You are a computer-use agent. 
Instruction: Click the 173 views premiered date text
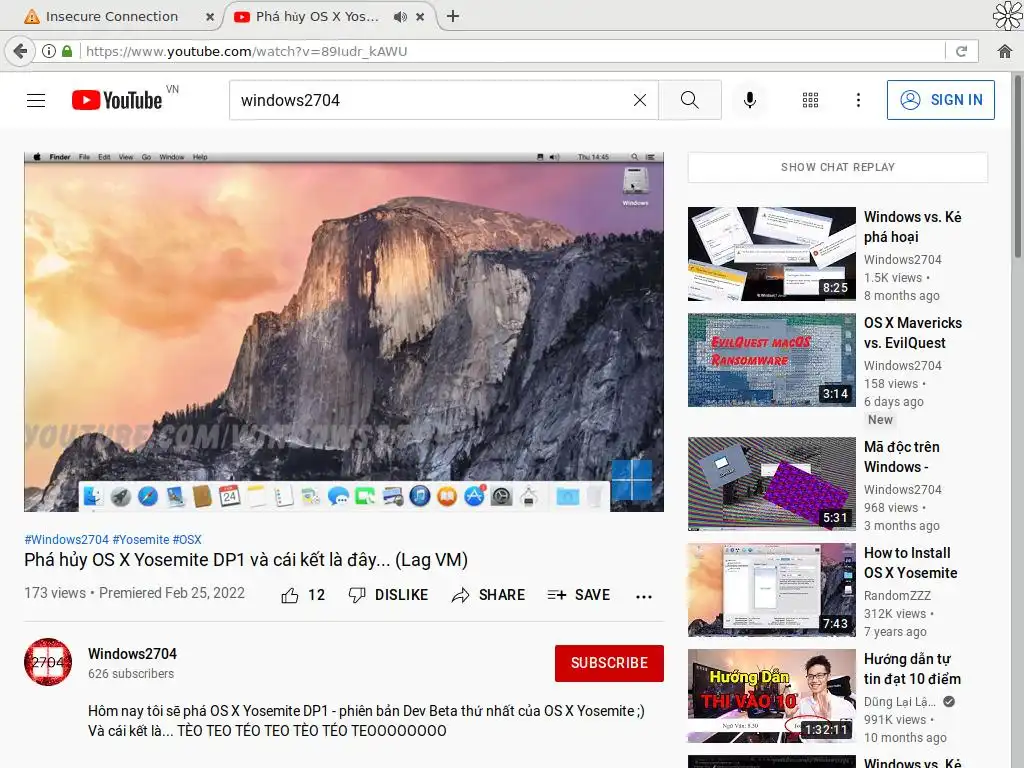(135, 593)
